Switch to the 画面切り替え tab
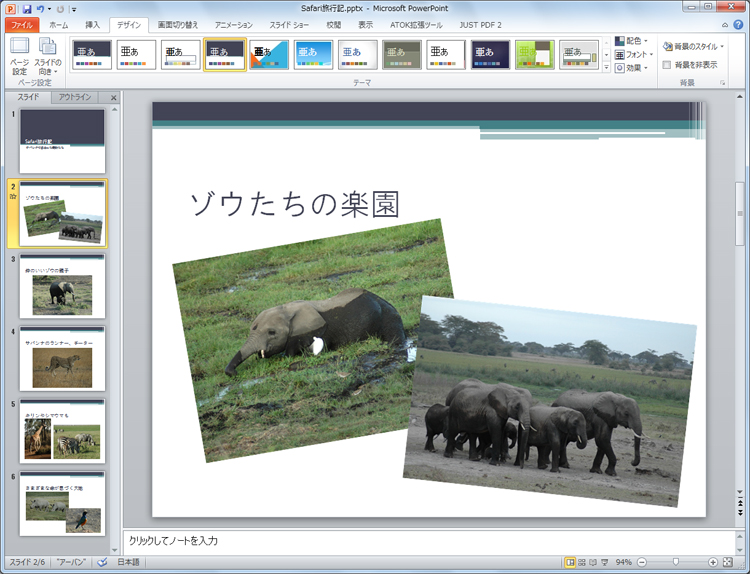Screen dimensions: 750x574 pos(178,25)
